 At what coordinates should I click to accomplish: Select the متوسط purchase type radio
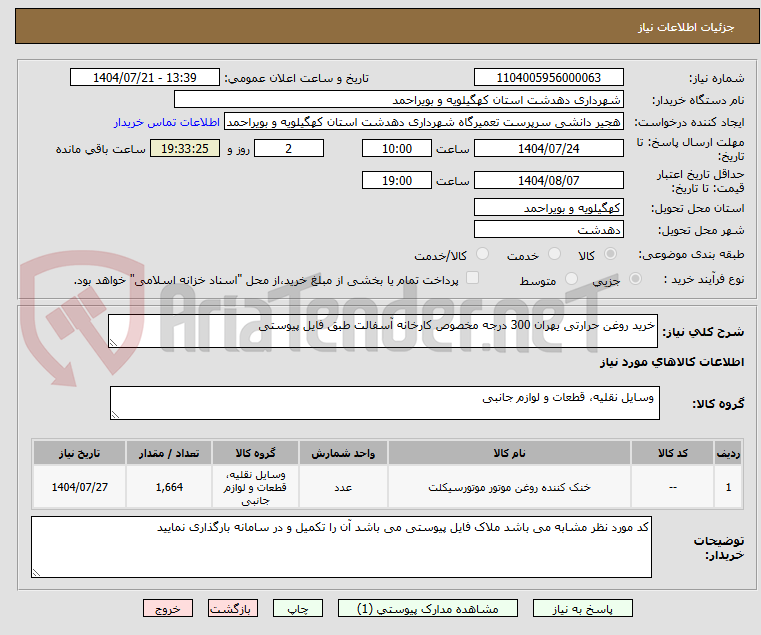tap(572, 279)
